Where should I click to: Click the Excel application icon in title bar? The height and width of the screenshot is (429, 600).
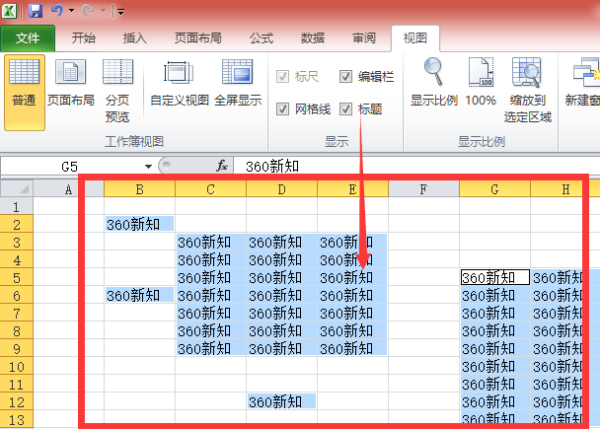pos(9,10)
